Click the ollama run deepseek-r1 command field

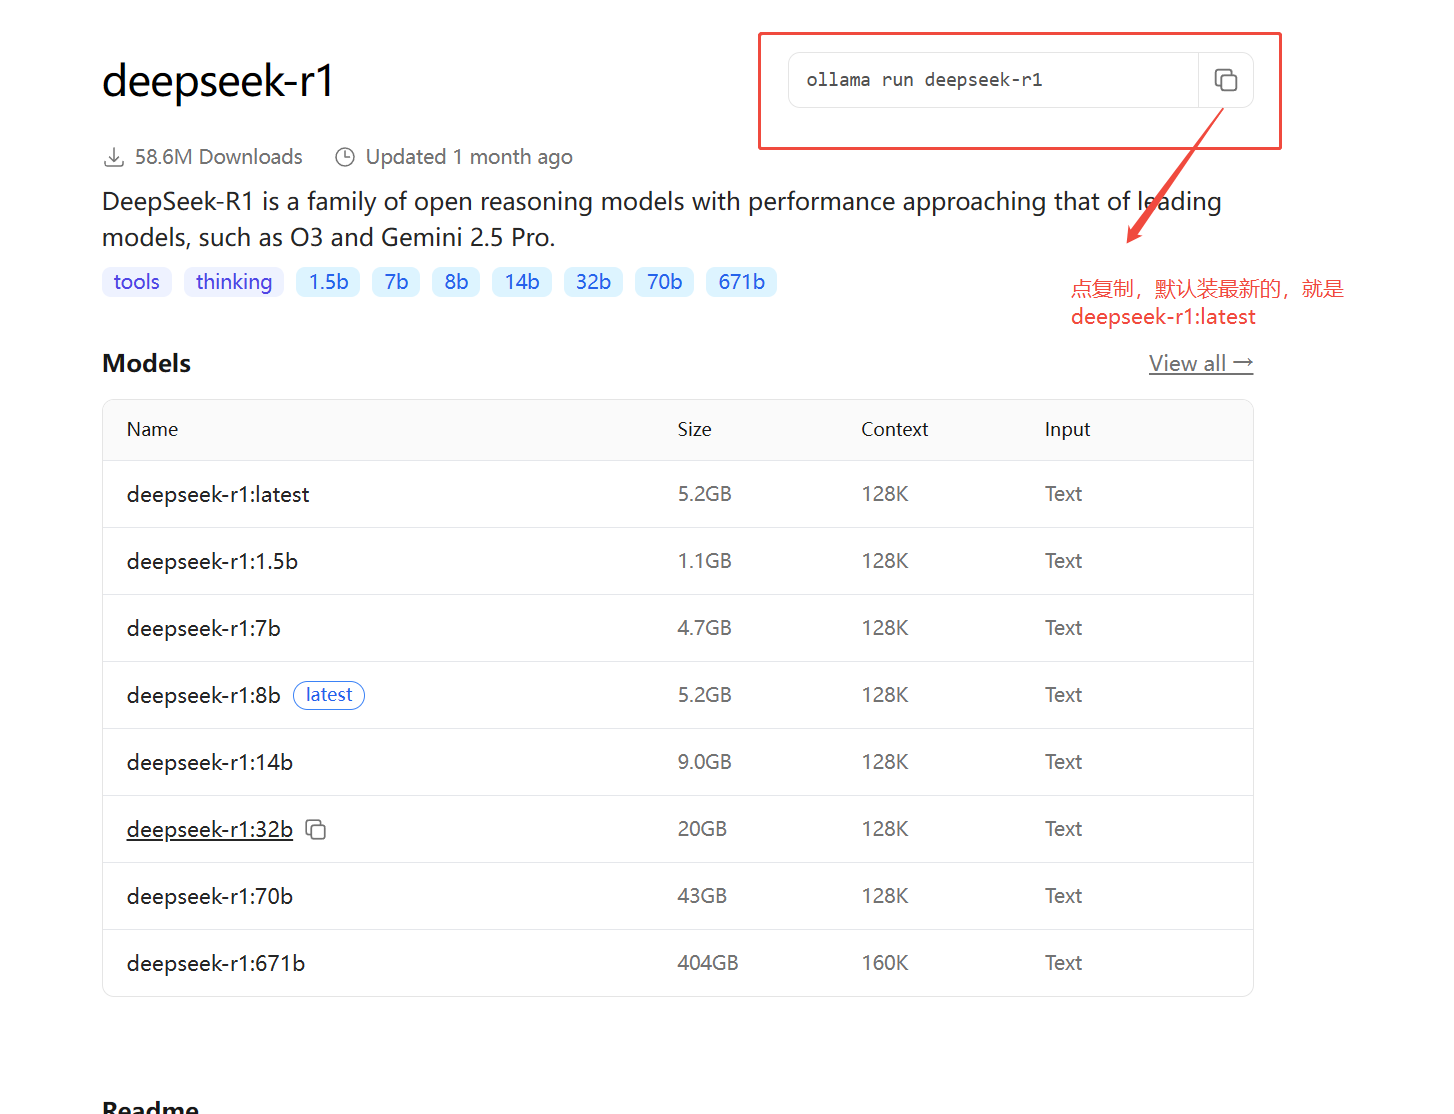[x=994, y=80]
